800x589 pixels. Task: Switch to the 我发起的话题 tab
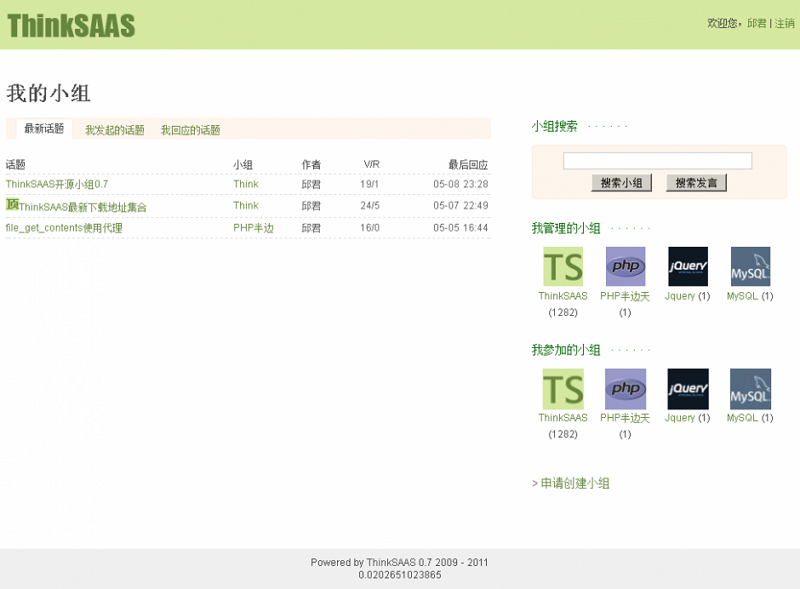point(115,130)
